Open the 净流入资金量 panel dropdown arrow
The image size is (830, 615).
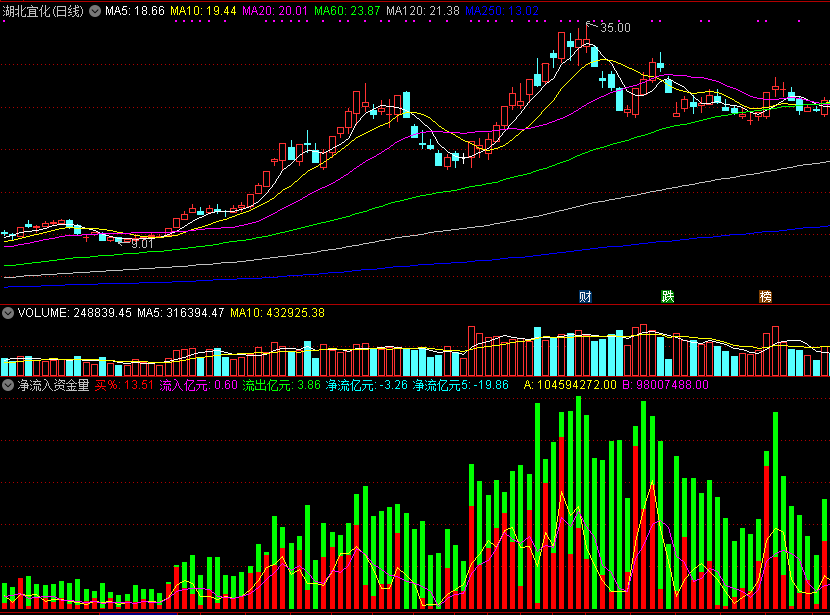[x=8, y=385]
